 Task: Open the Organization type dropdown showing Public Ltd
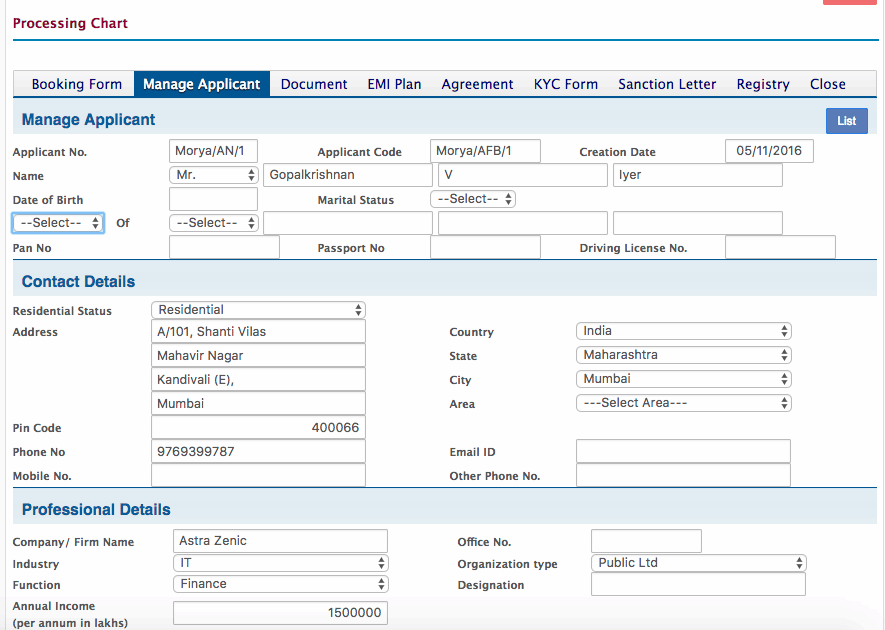click(697, 562)
